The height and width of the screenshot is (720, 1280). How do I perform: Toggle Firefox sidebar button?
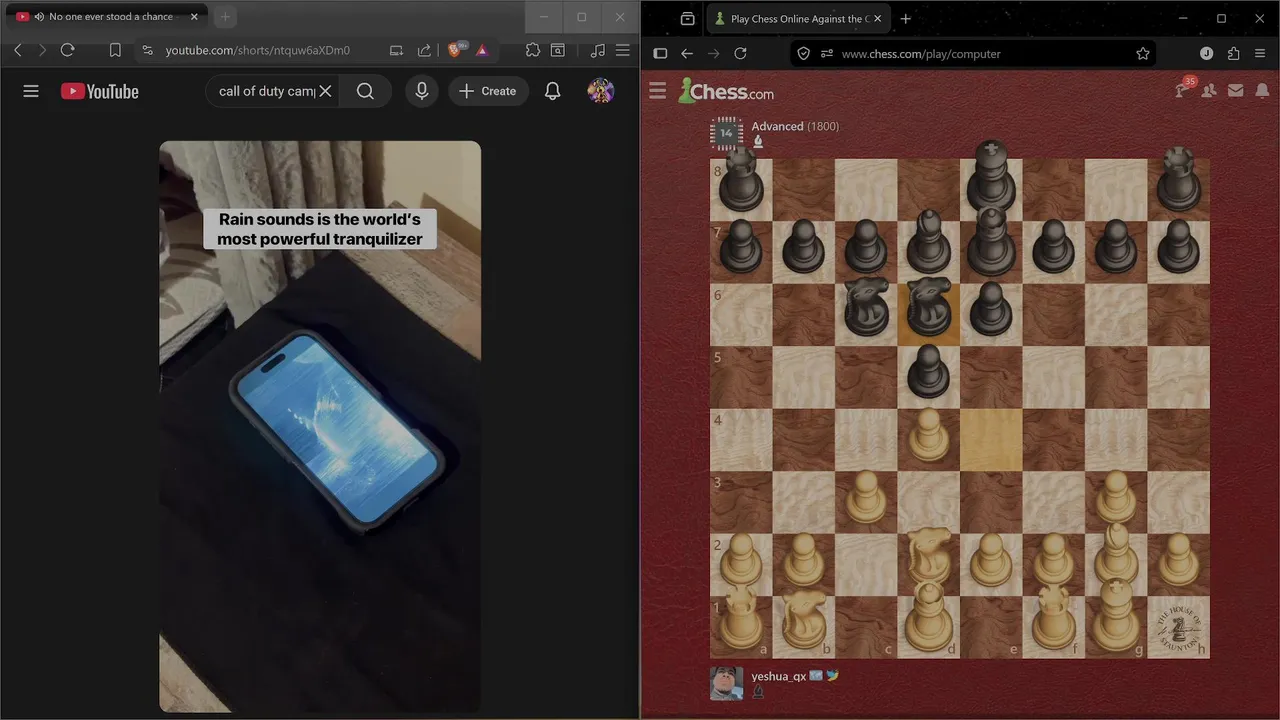click(660, 54)
